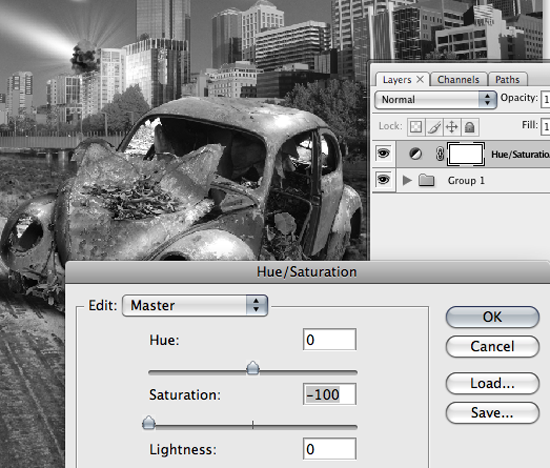Click the Cancel button
The width and height of the screenshot is (550, 468).
pyautogui.click(x=492, y=347)
